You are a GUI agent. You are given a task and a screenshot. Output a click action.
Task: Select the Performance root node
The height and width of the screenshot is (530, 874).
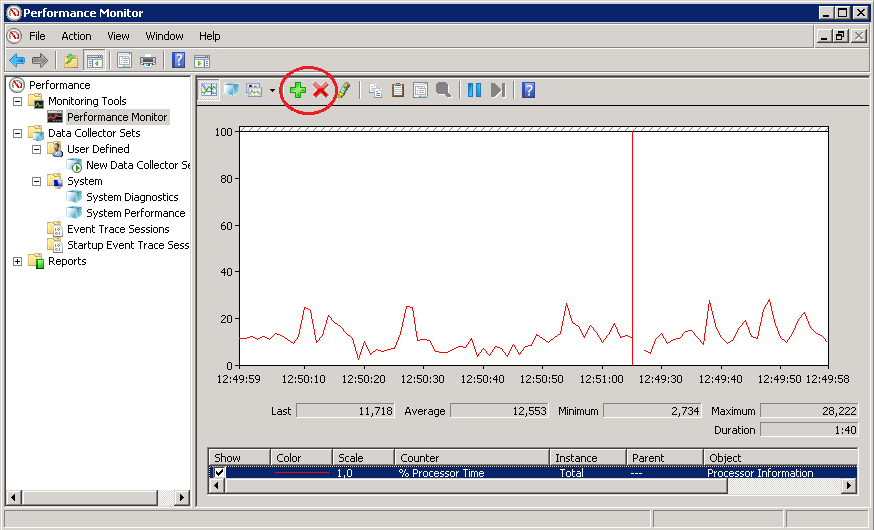tap(60, 85)
